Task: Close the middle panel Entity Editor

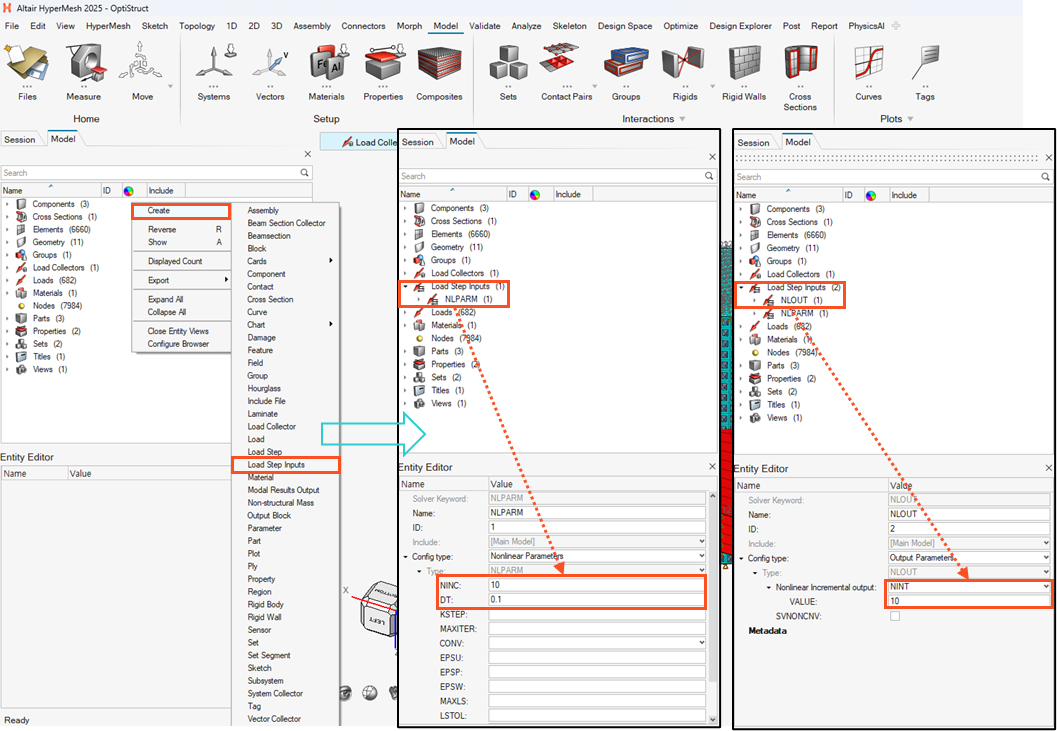Action: [713, 467]
